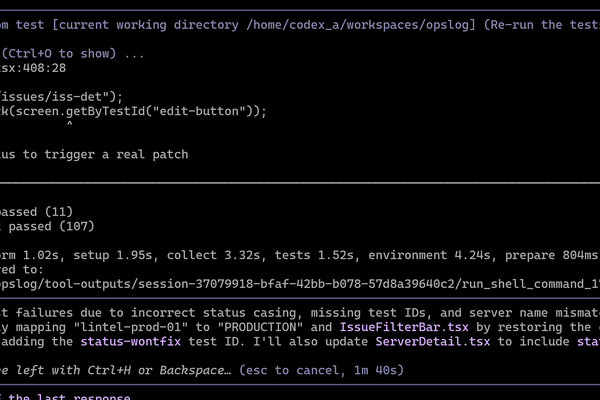Click the working directory path /home/codex_a/workspaces/opslog

click(357, 25)
